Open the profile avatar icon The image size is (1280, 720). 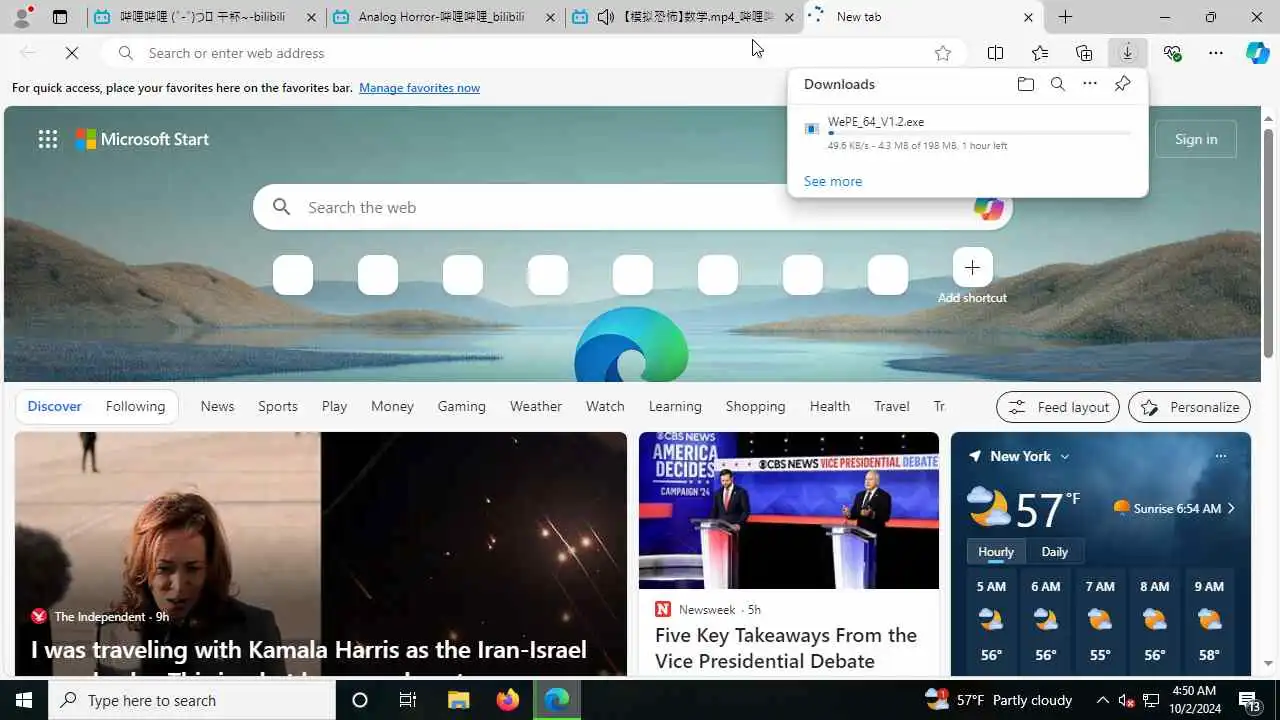(x=22, y=17)
